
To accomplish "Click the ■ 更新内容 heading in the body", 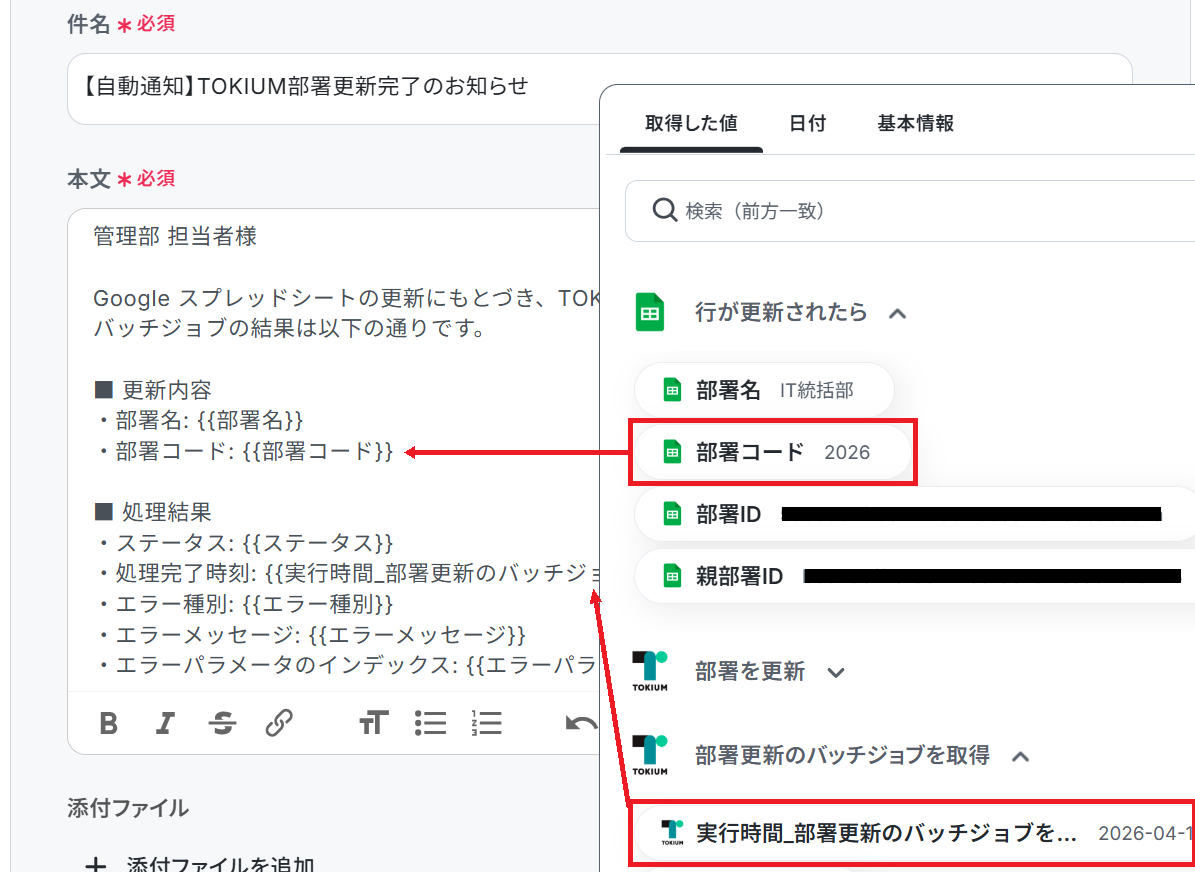I will click(152, 390).
